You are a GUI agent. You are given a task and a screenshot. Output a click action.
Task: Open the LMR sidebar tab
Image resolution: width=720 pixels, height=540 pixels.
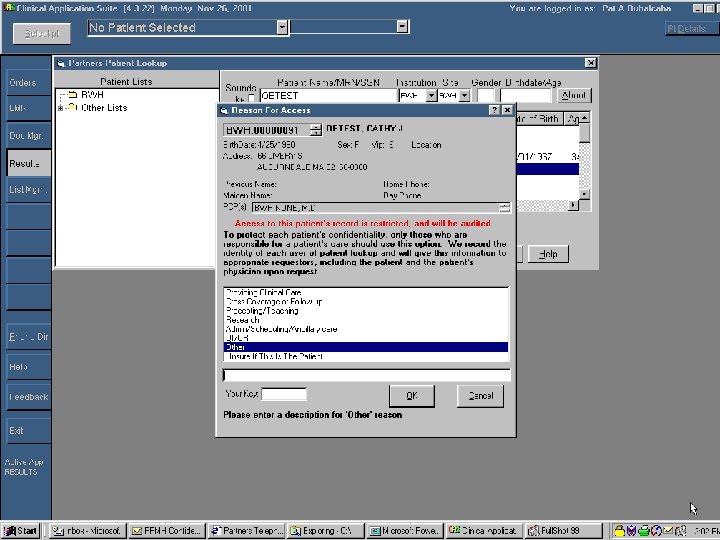point(28,108)
